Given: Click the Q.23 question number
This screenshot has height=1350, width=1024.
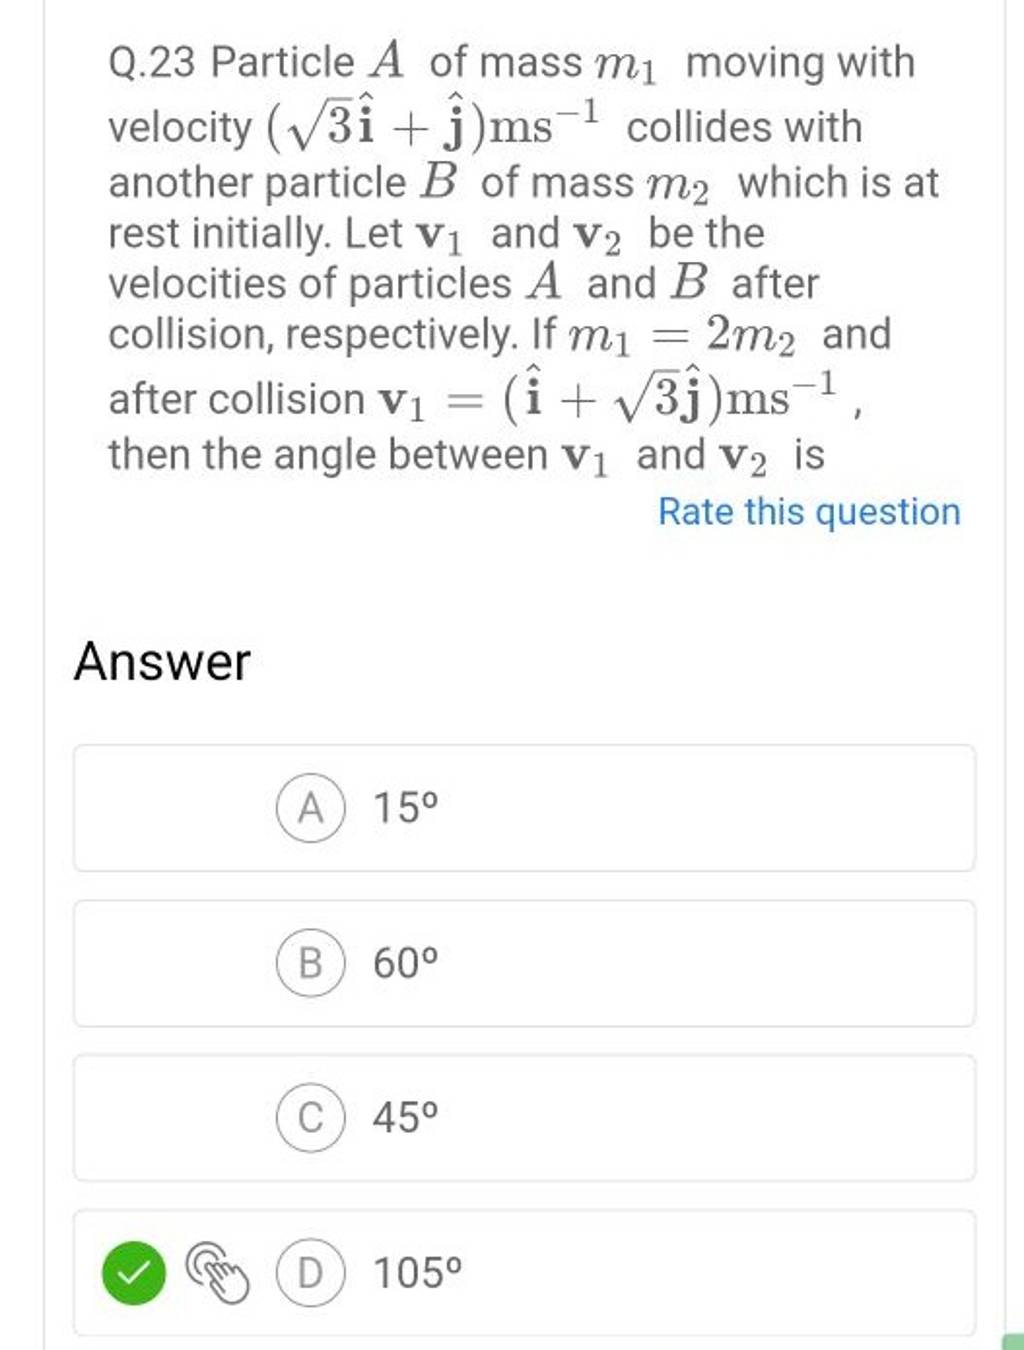Looking at the screenshot, I should pyautogui.click(x=153, y=63).
